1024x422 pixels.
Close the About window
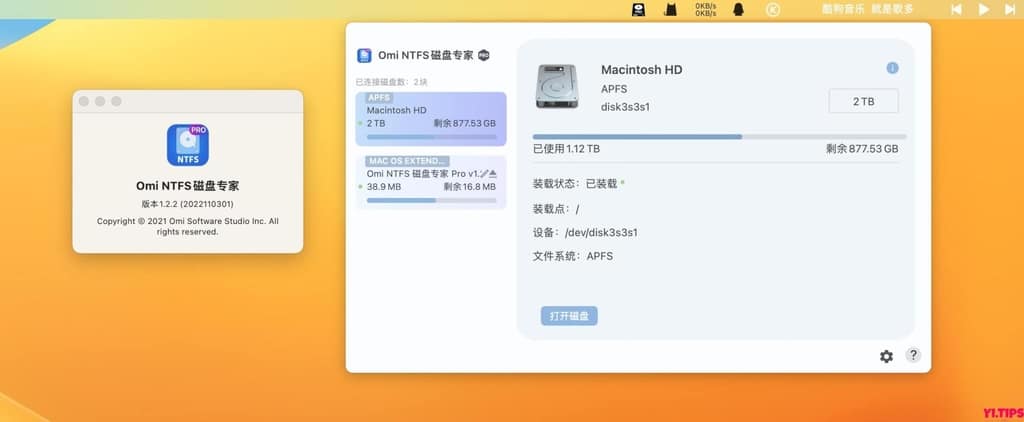84,101
